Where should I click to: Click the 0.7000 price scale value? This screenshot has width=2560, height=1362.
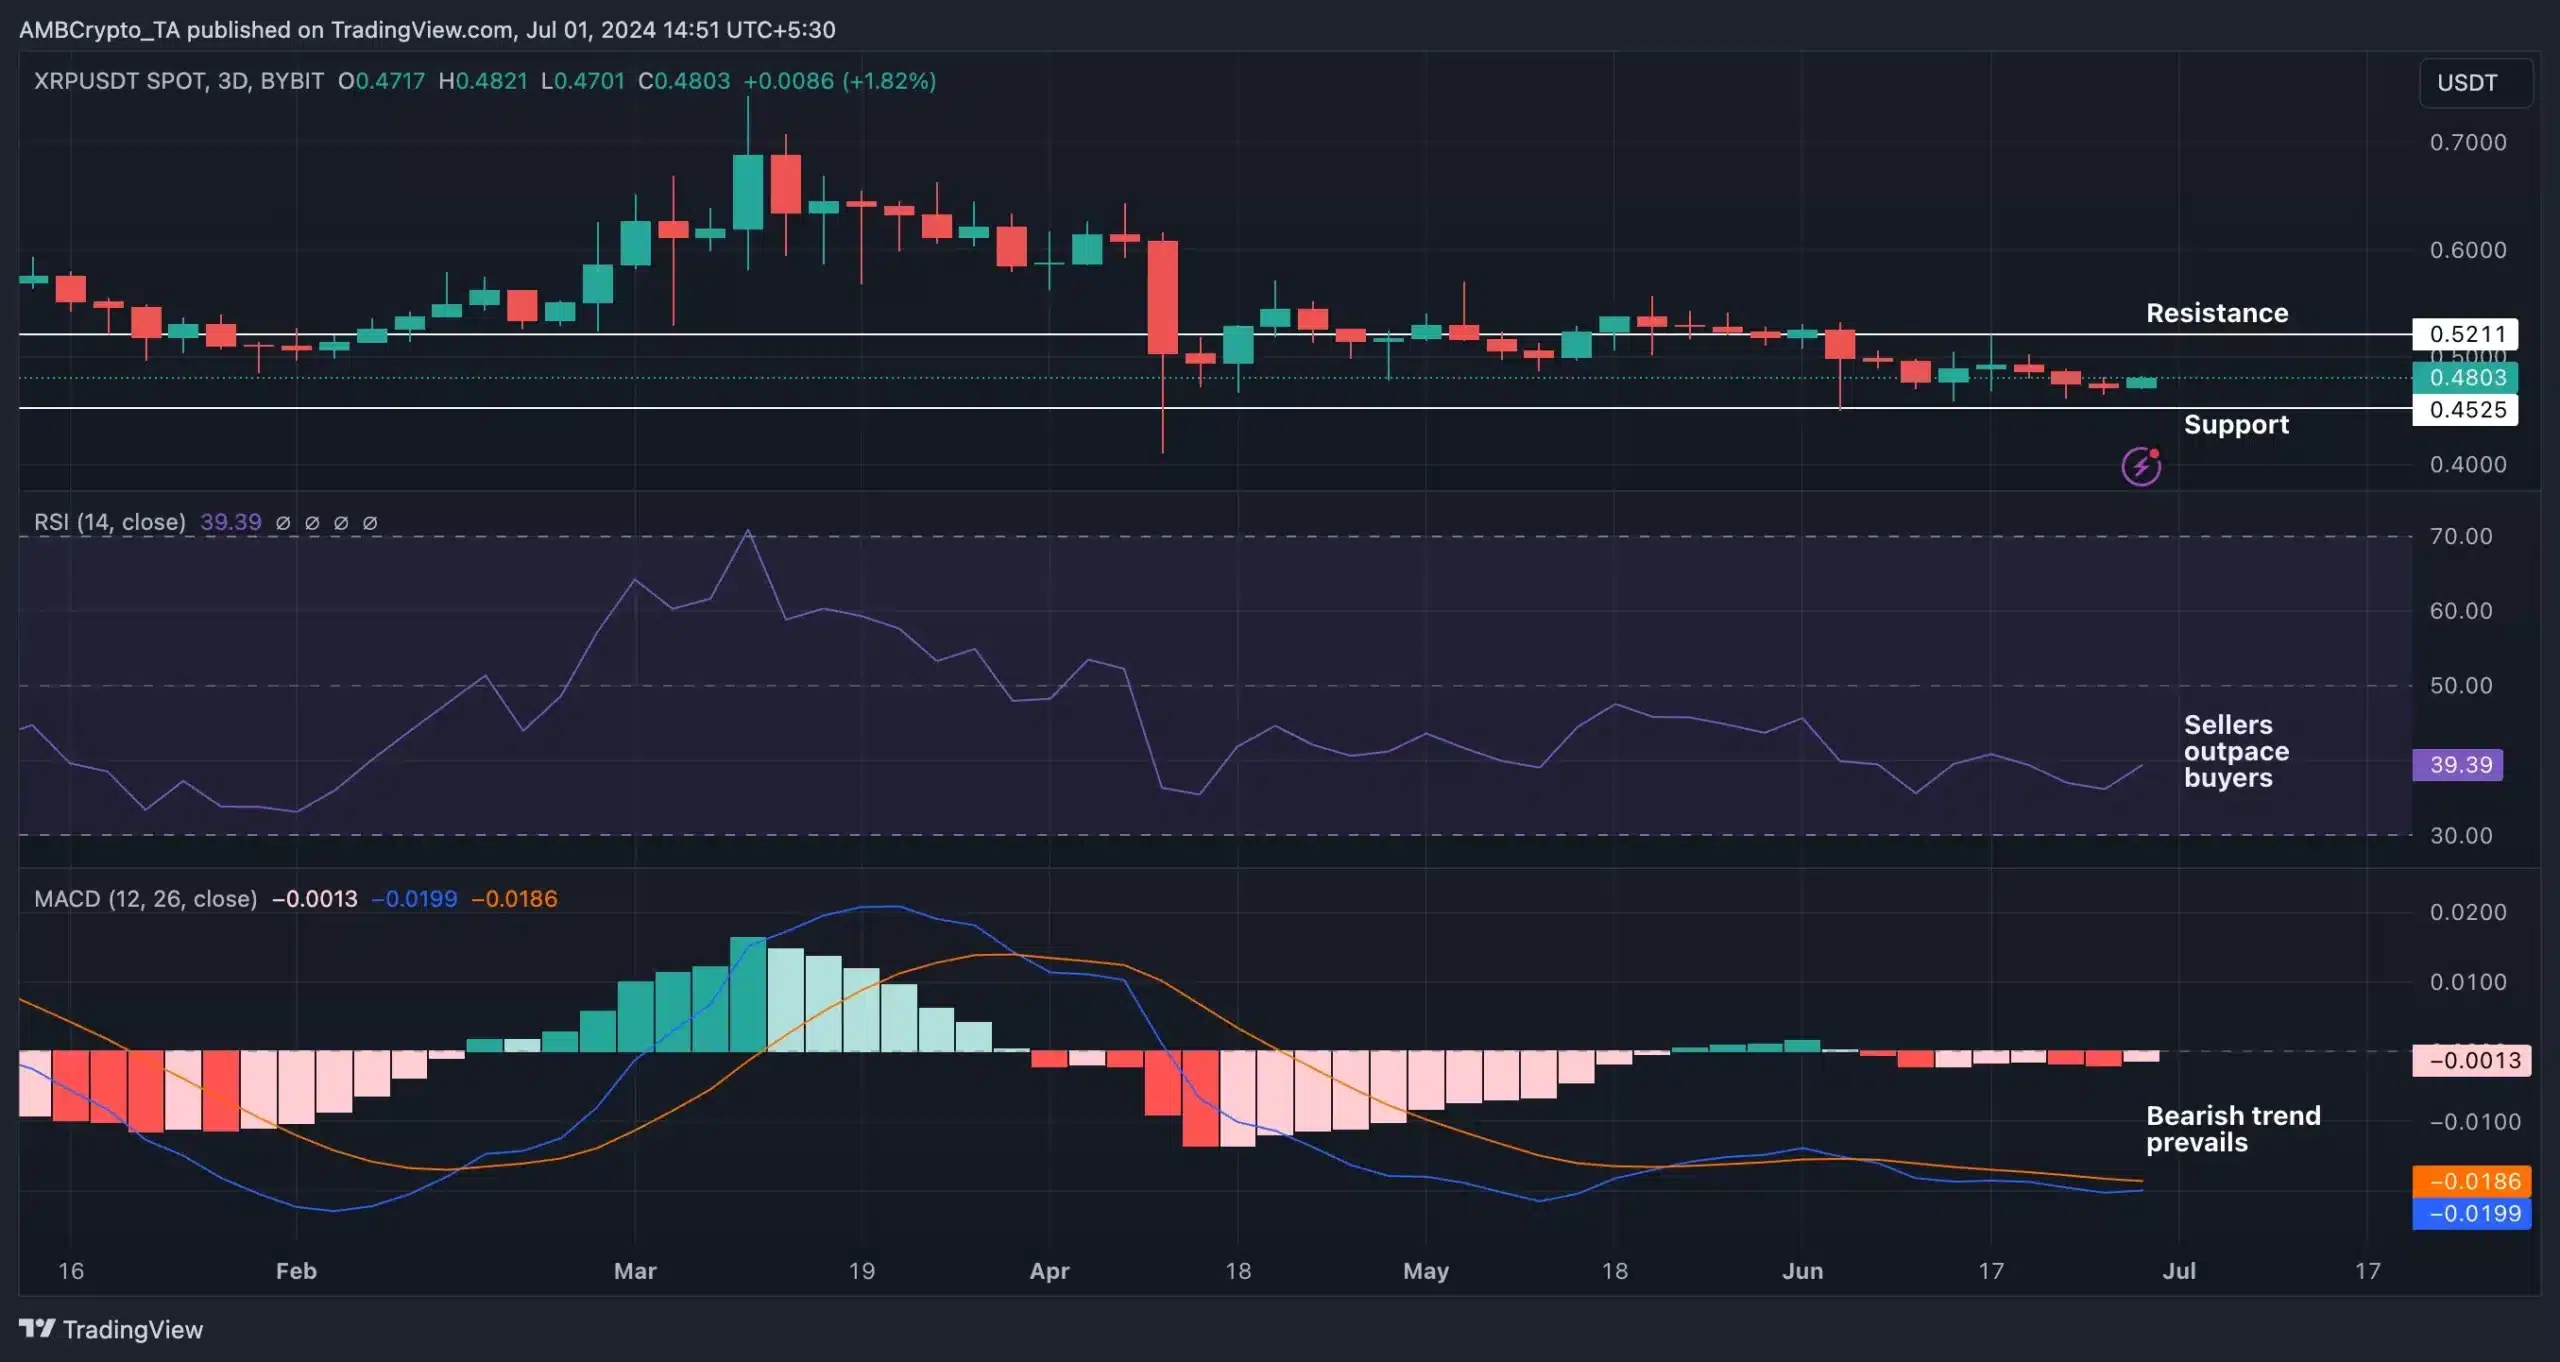(x=2468, y=143)
